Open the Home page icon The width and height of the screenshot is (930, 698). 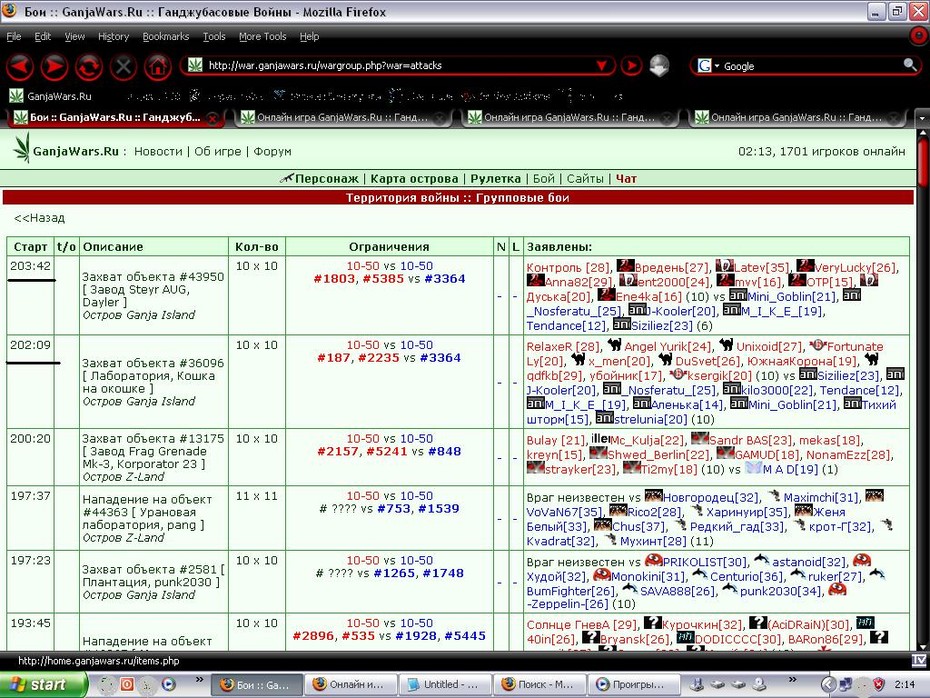click(x=157, y=66)
